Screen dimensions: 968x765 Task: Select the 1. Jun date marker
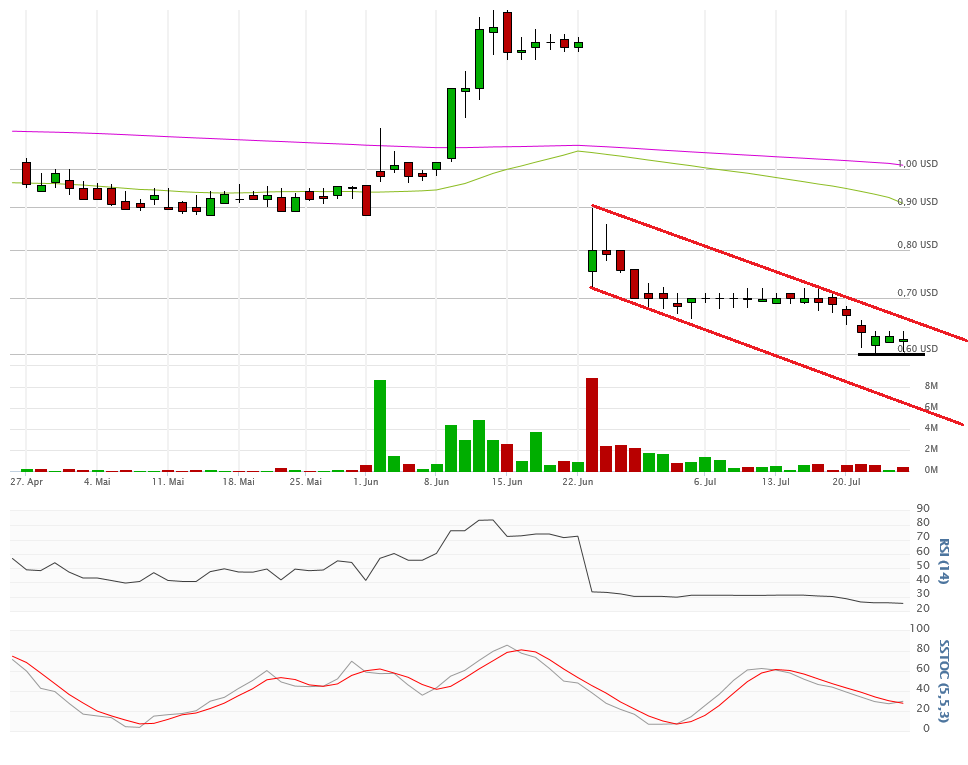[x=366, y=482]
